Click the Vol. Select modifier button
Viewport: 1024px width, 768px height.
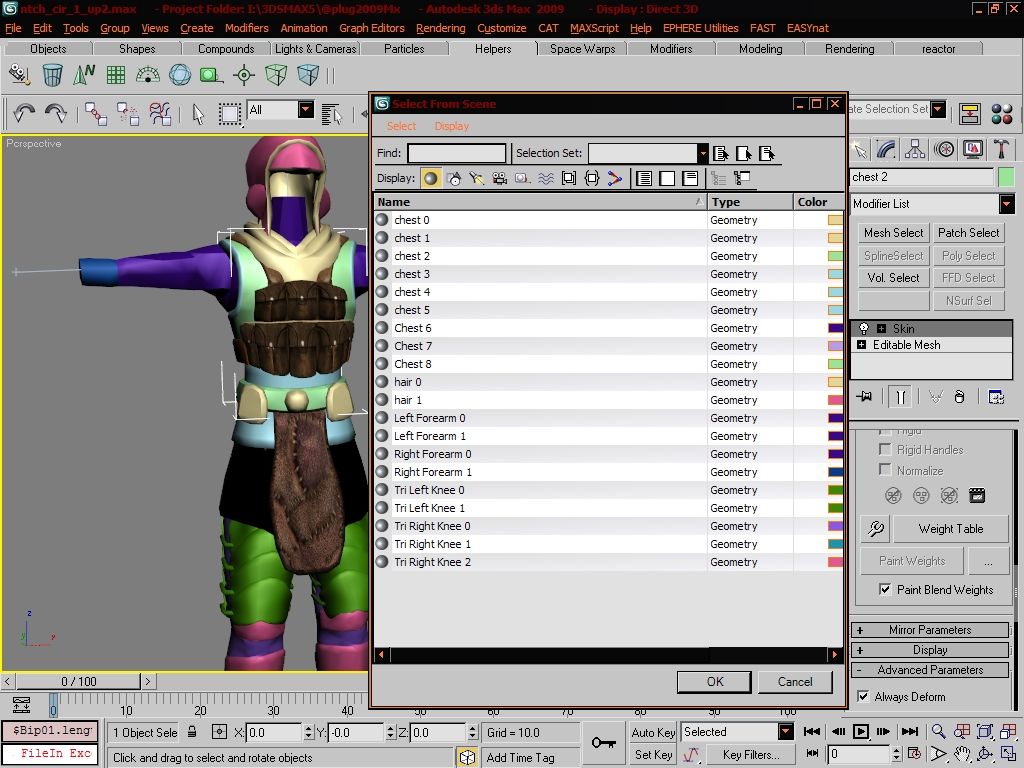pos(893,278)
